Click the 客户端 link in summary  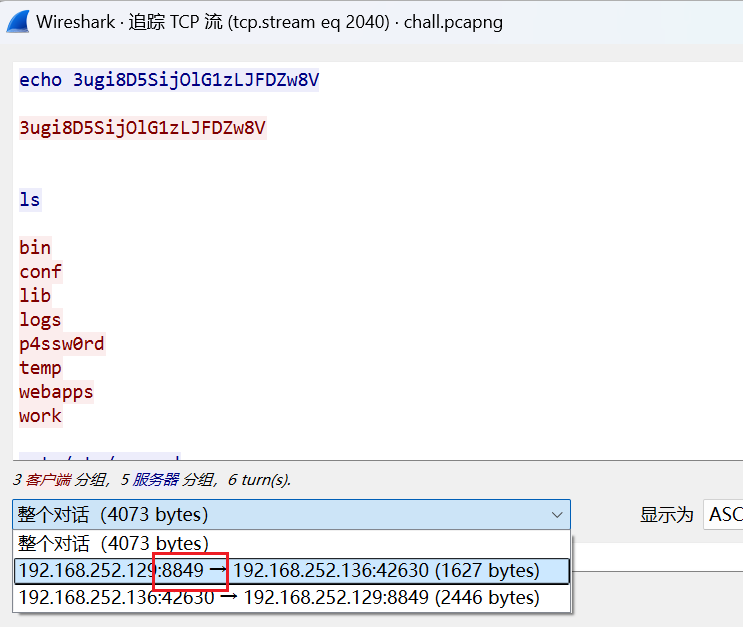tap(47, 480)
